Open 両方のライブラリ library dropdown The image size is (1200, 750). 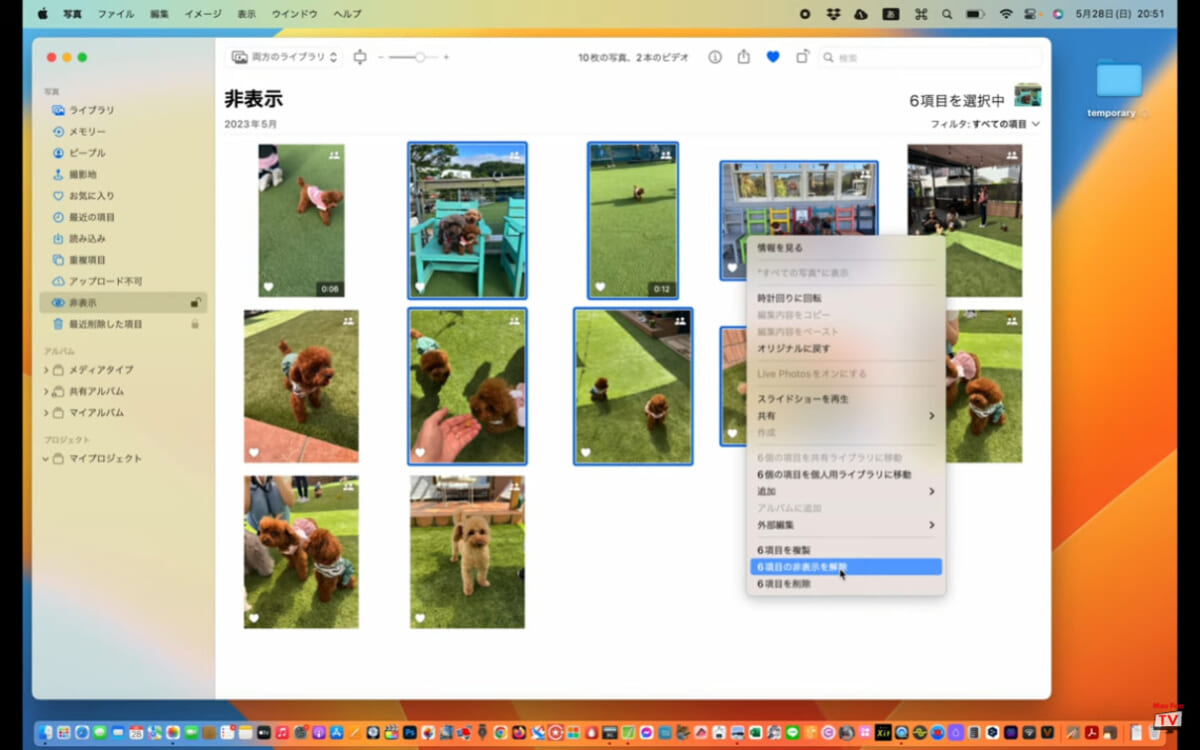click(285, 57)
